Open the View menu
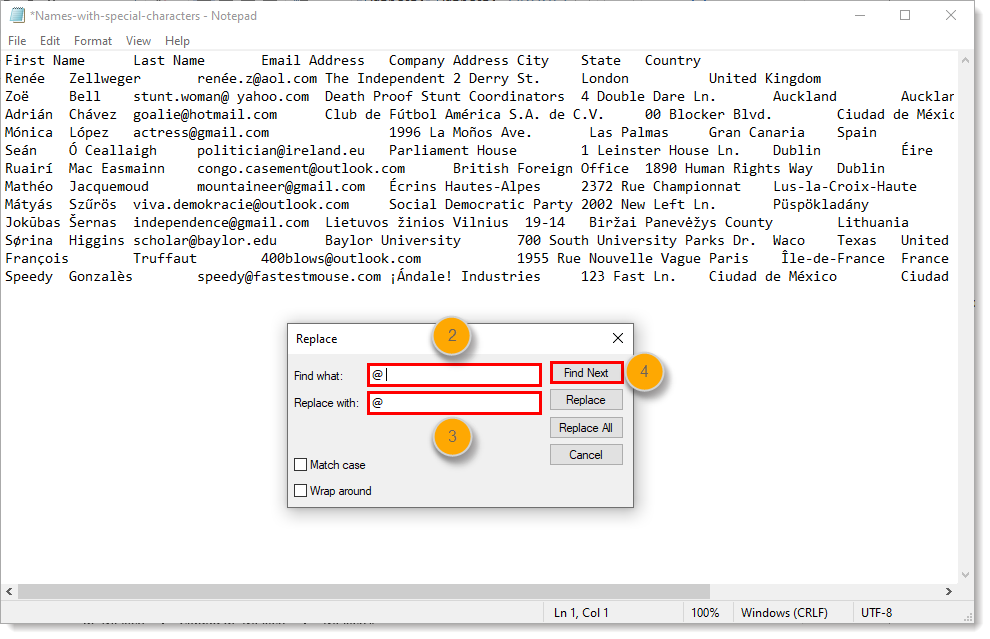 [138, 41]
